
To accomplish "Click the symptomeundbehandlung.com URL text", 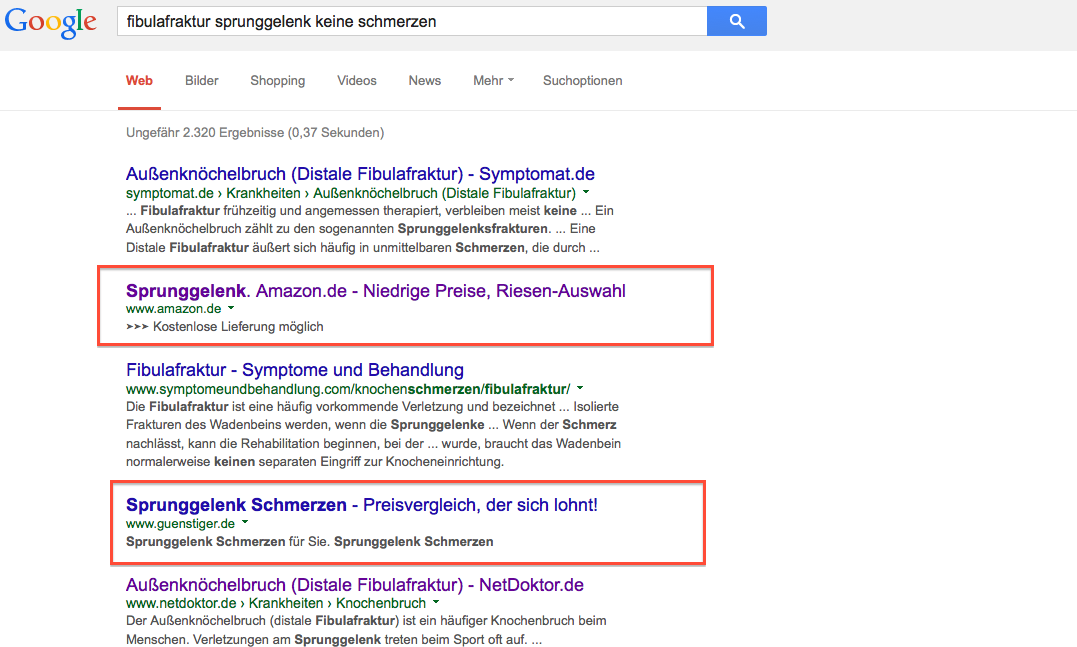I will pyautogui.click(x=348, y=389).
